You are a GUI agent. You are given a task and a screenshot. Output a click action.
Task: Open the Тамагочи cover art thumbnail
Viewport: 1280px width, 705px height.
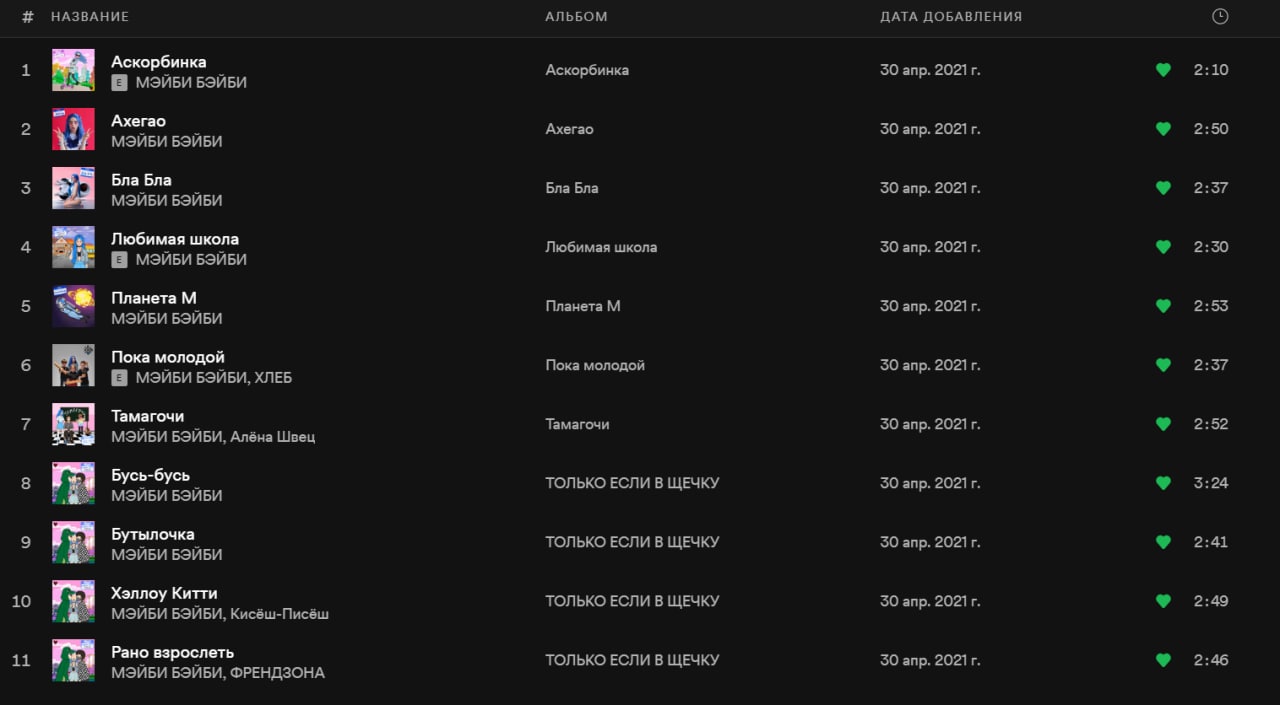[73, 424]
